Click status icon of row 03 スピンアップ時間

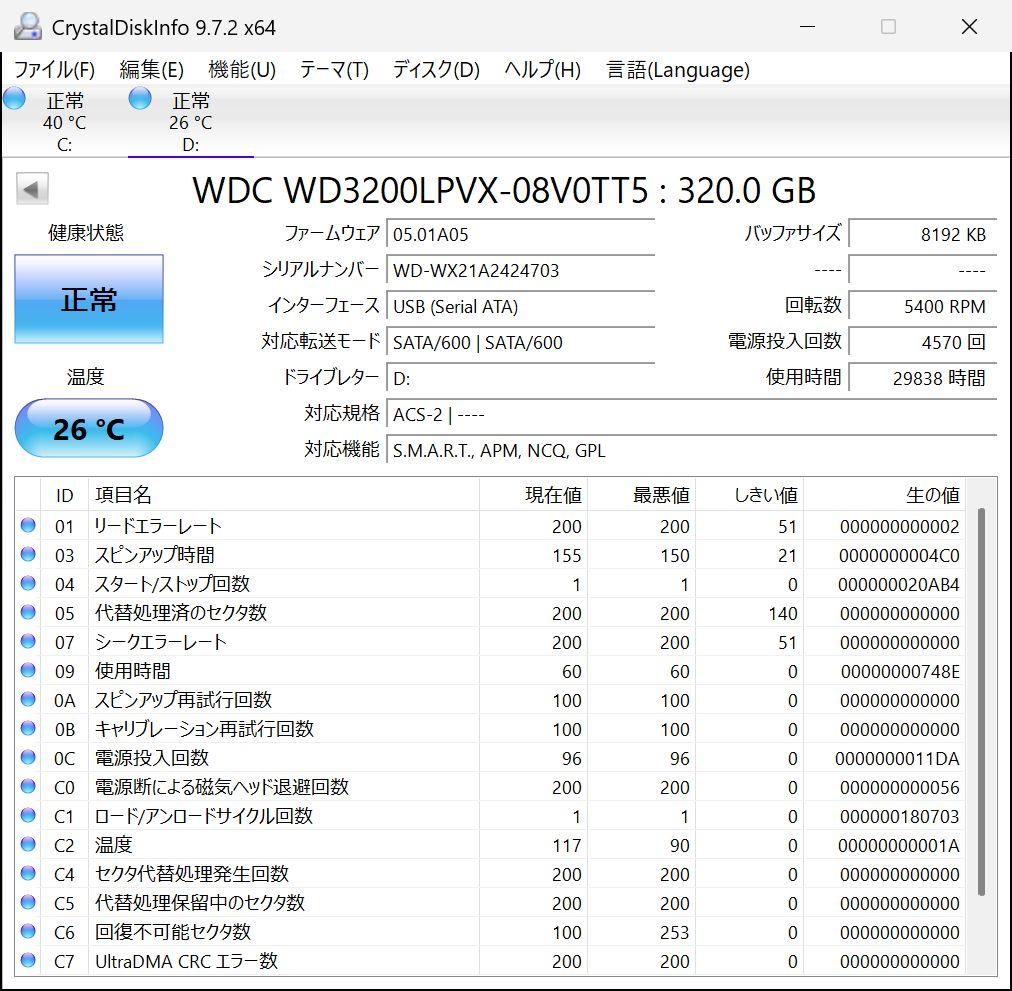click(x=28, y=555)
